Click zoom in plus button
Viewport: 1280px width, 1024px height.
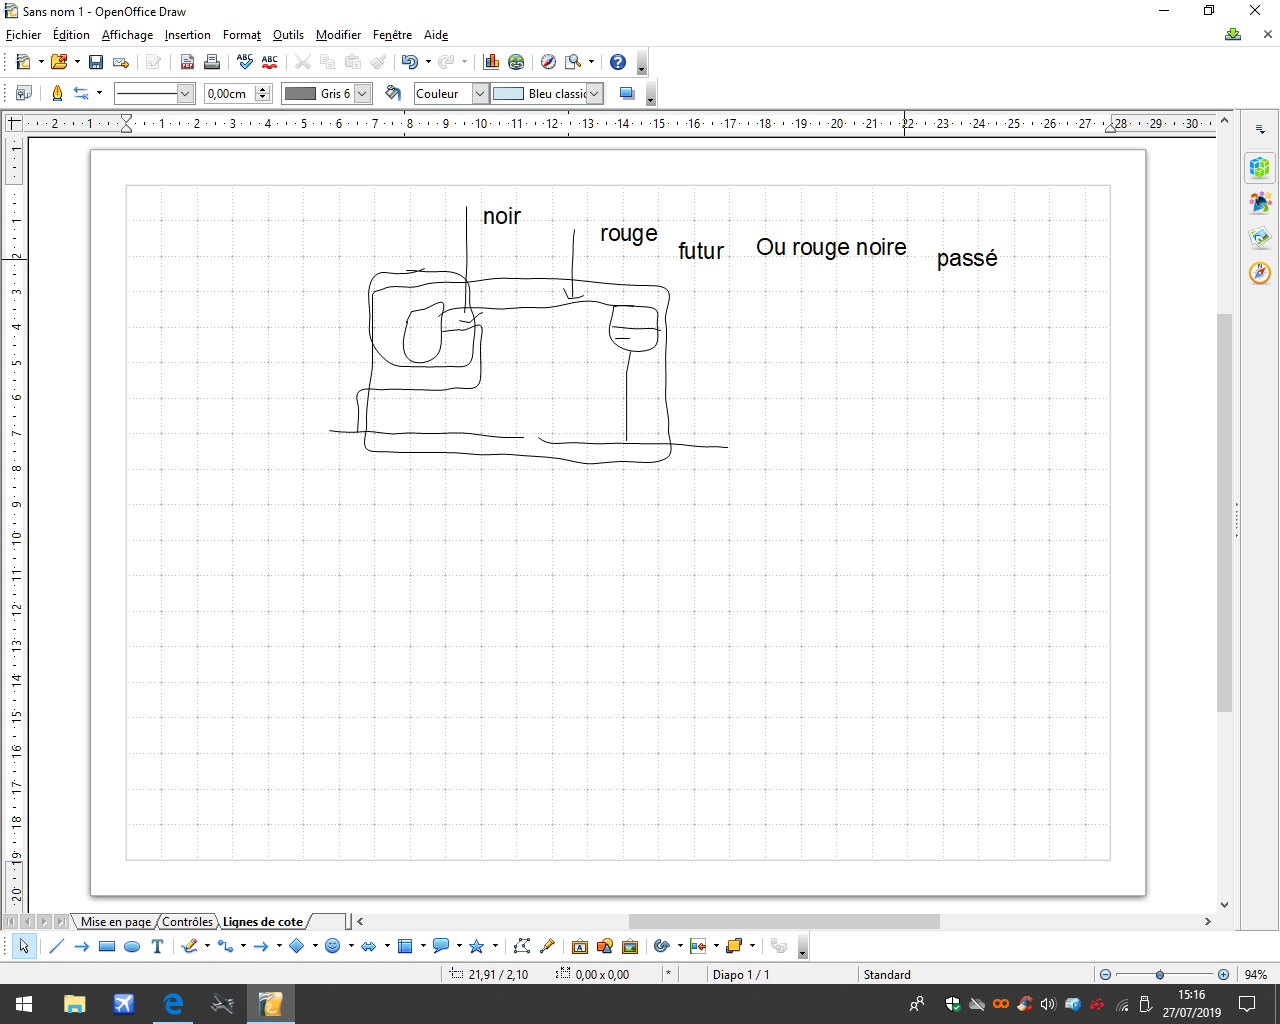1223,974
